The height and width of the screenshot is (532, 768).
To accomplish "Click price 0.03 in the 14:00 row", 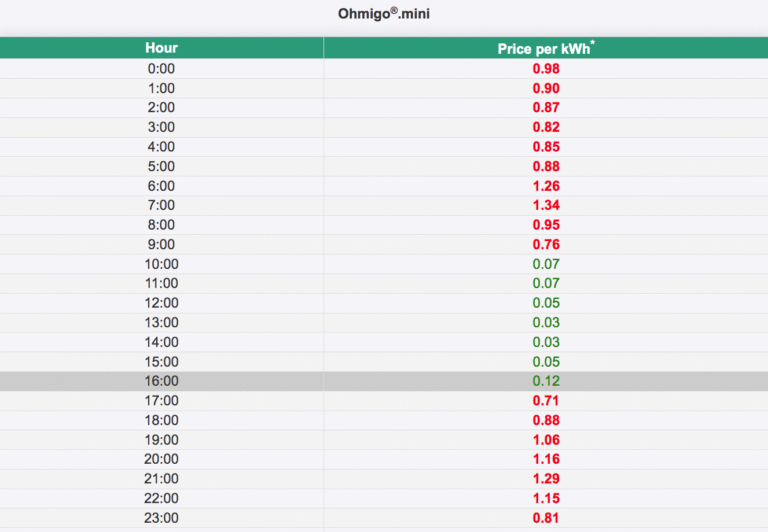I will click(546, 342).
